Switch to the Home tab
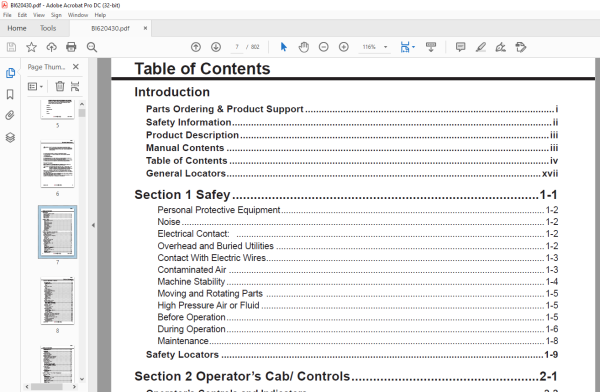600x392 pixels. tap(17, 28)
